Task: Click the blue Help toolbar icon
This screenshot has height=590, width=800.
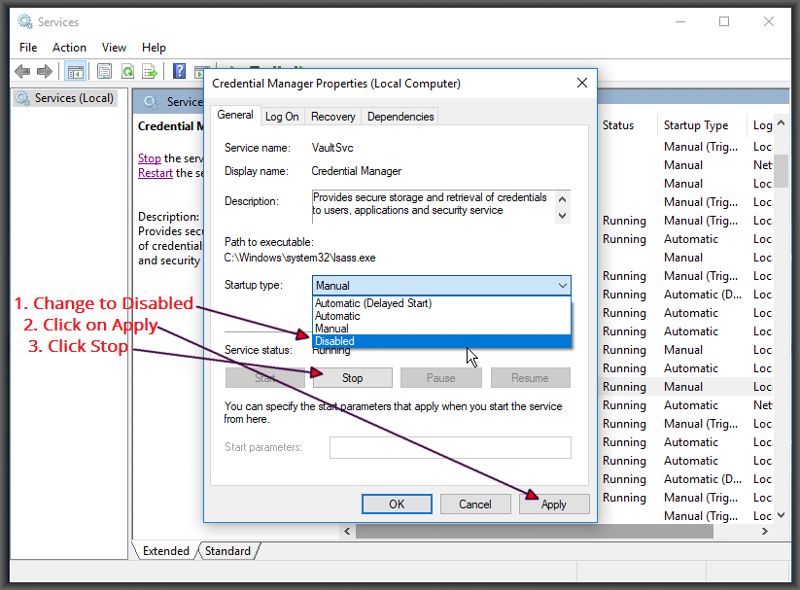Action: pyautogui.click(x=179, y=71)
